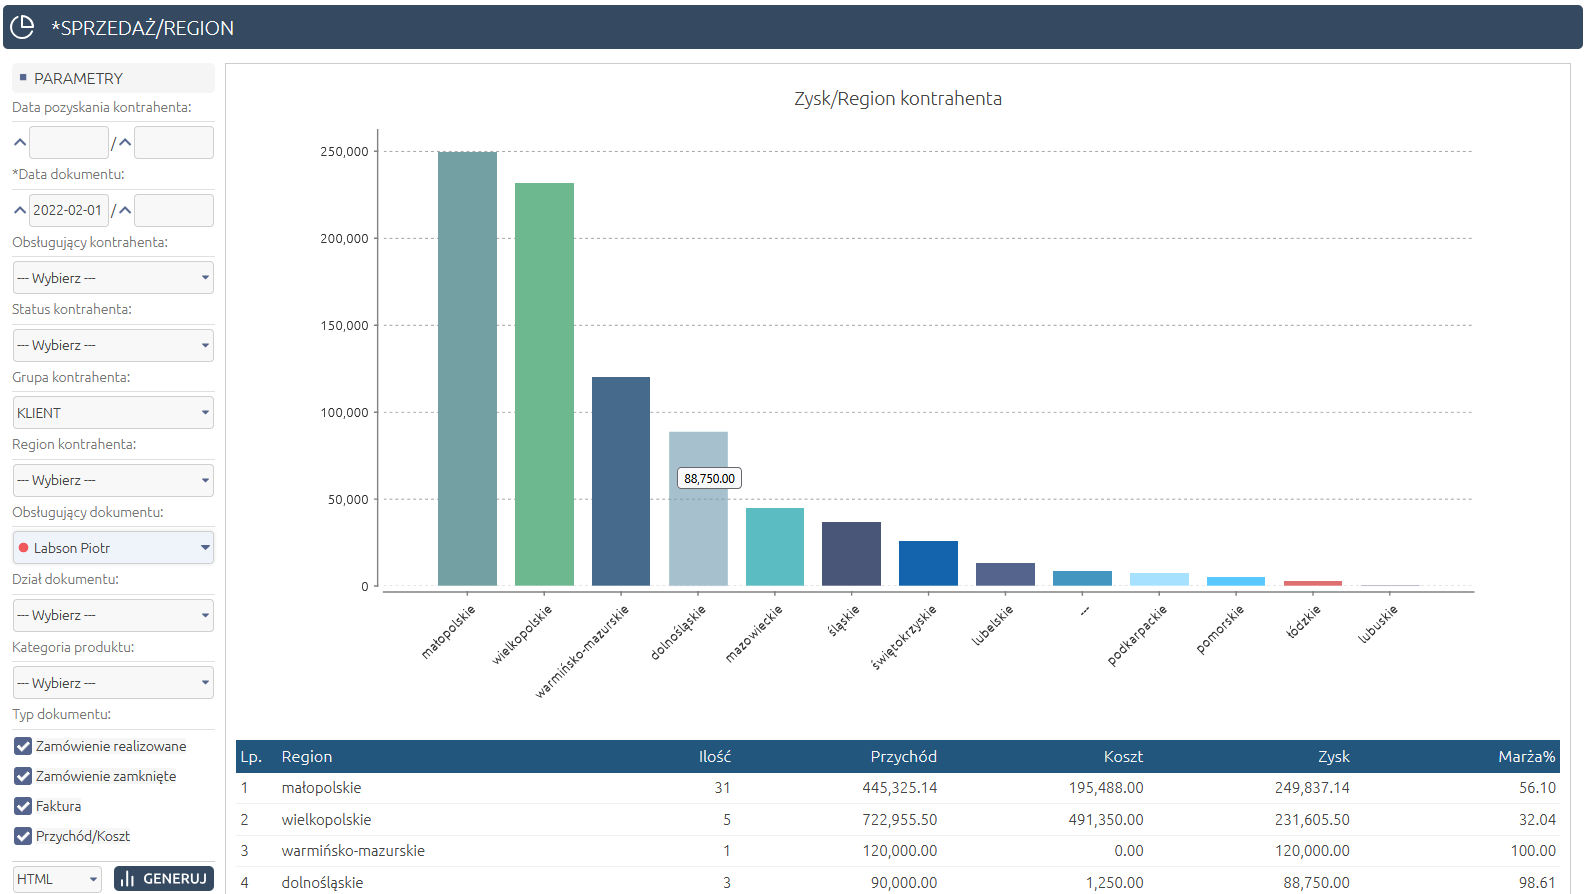This screenshot has width=1588, height=894.
Task: Click the Data dokumentu start date field
Action: coord(68,210)
